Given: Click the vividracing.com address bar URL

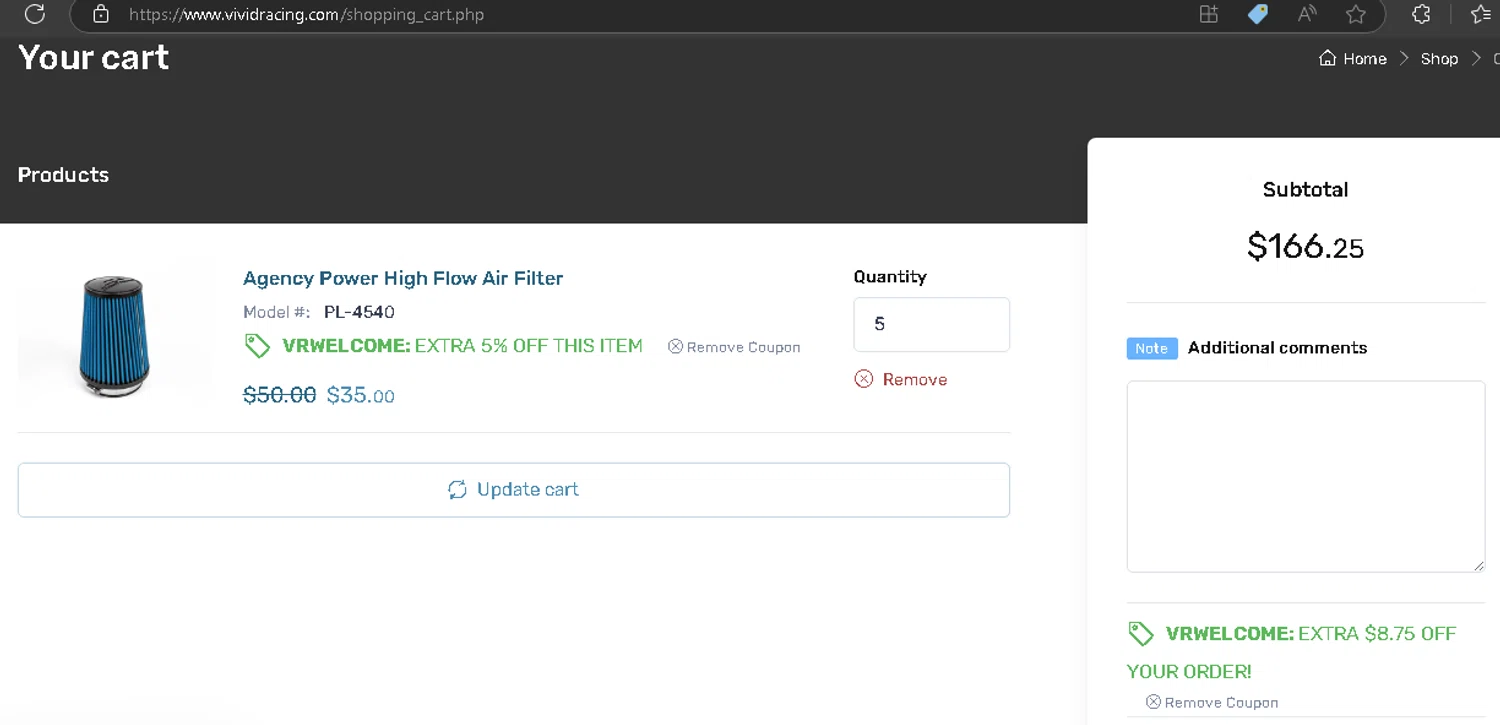Looking at the screenshot, I should click(x=306, y=15).
